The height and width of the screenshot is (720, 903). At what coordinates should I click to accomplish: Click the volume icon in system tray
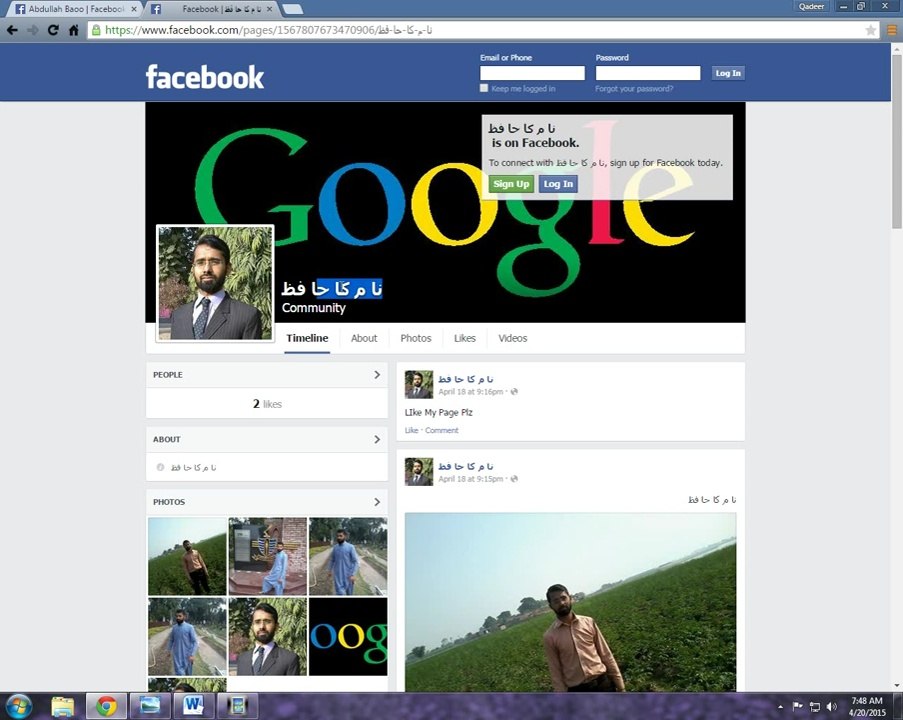pyautogui.click(x=832, y=706)
